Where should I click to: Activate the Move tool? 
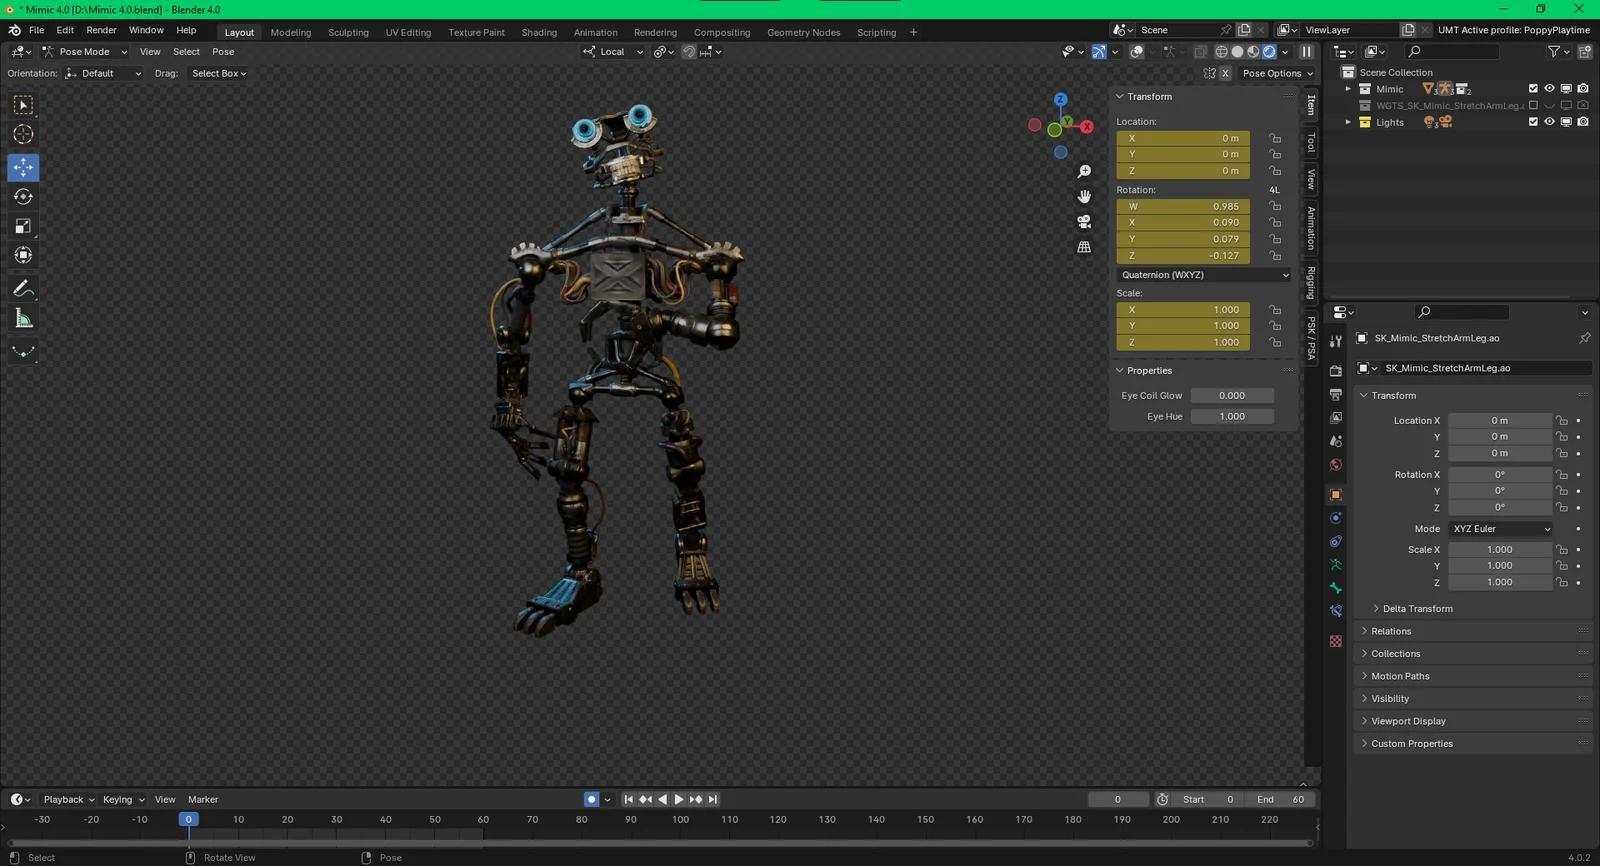pos(23,167)
